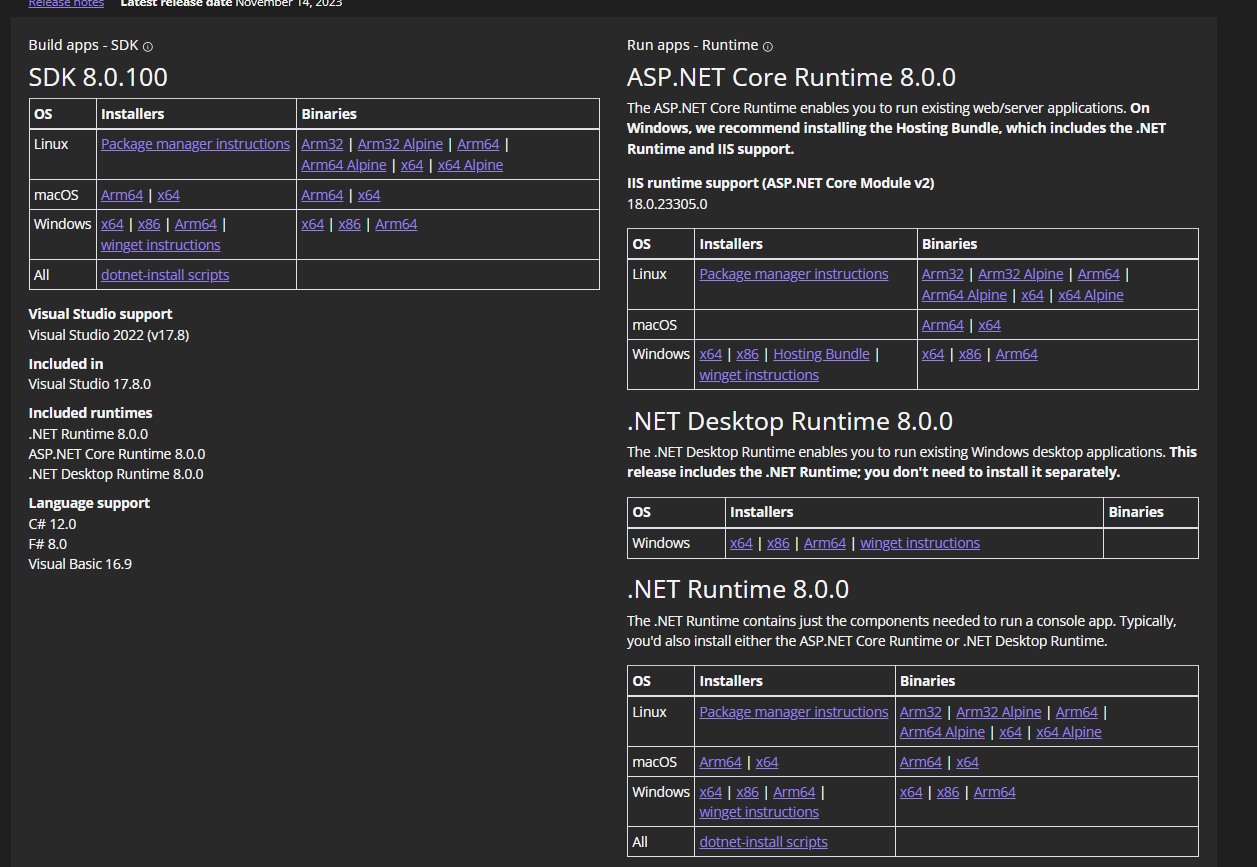Screen dimensions: 1257x867
Task: Open ASP.NET Core Linux Package manager instructions
Action: point(794,274)
